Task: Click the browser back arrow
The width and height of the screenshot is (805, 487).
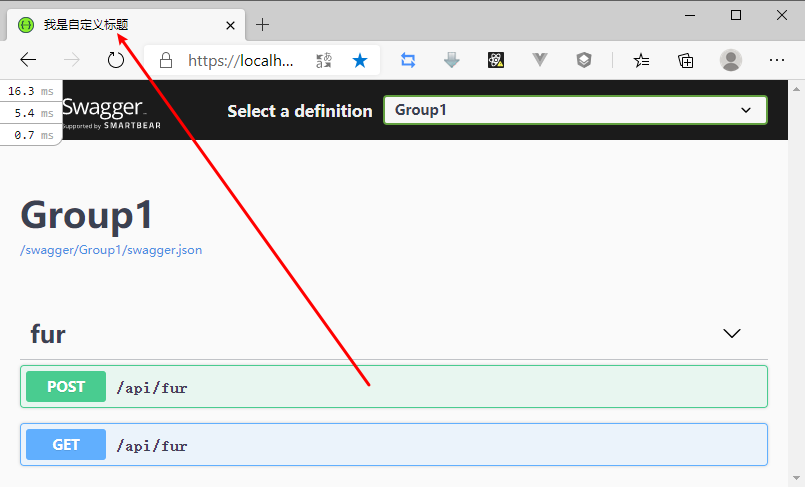Action: (x=28, y=60)
